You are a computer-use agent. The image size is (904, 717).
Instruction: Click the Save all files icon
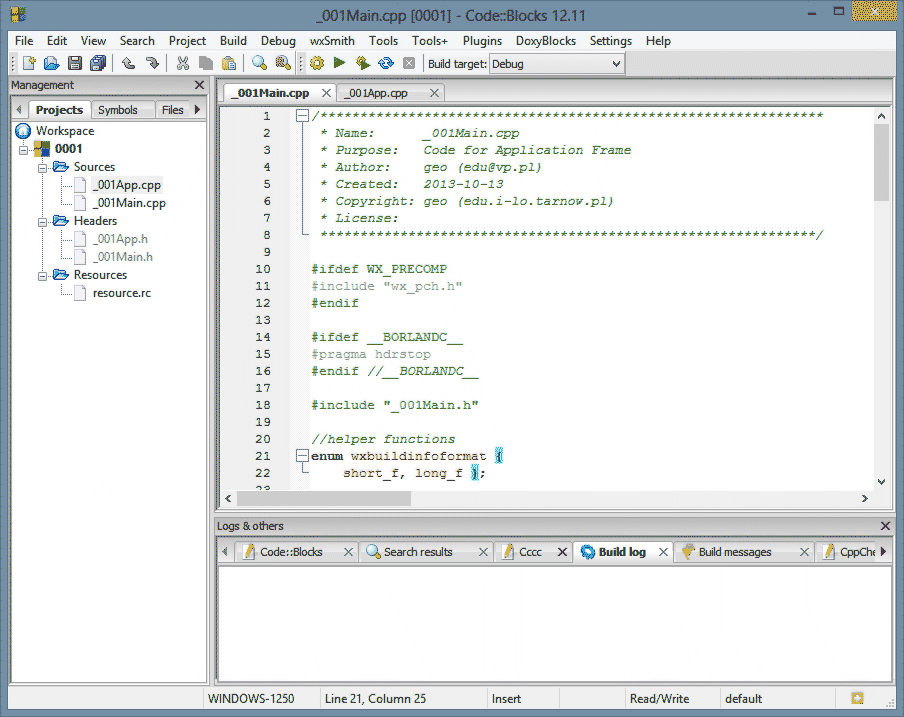[x=98, y=63]
